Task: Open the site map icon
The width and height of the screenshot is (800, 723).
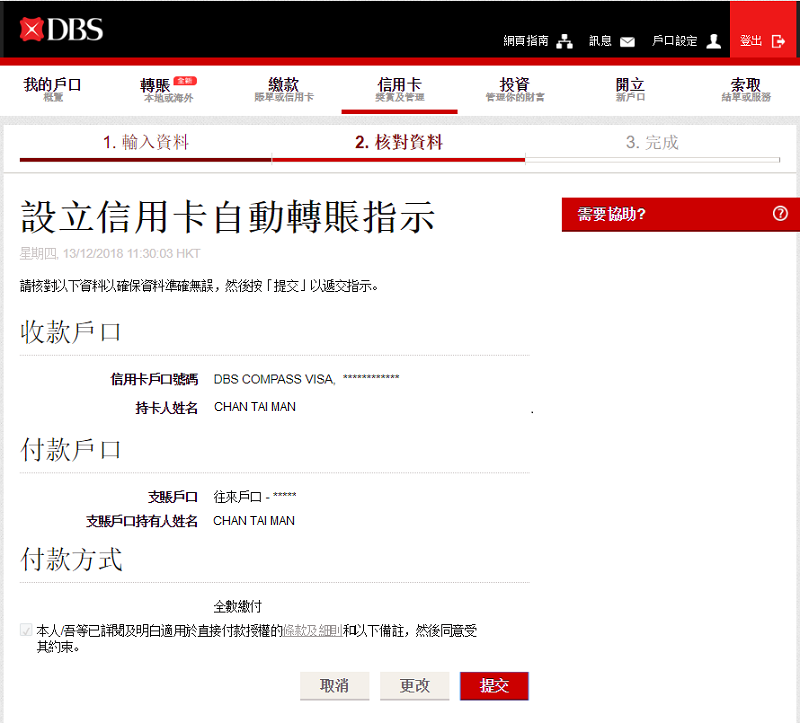Action: (x=564, y=42)
